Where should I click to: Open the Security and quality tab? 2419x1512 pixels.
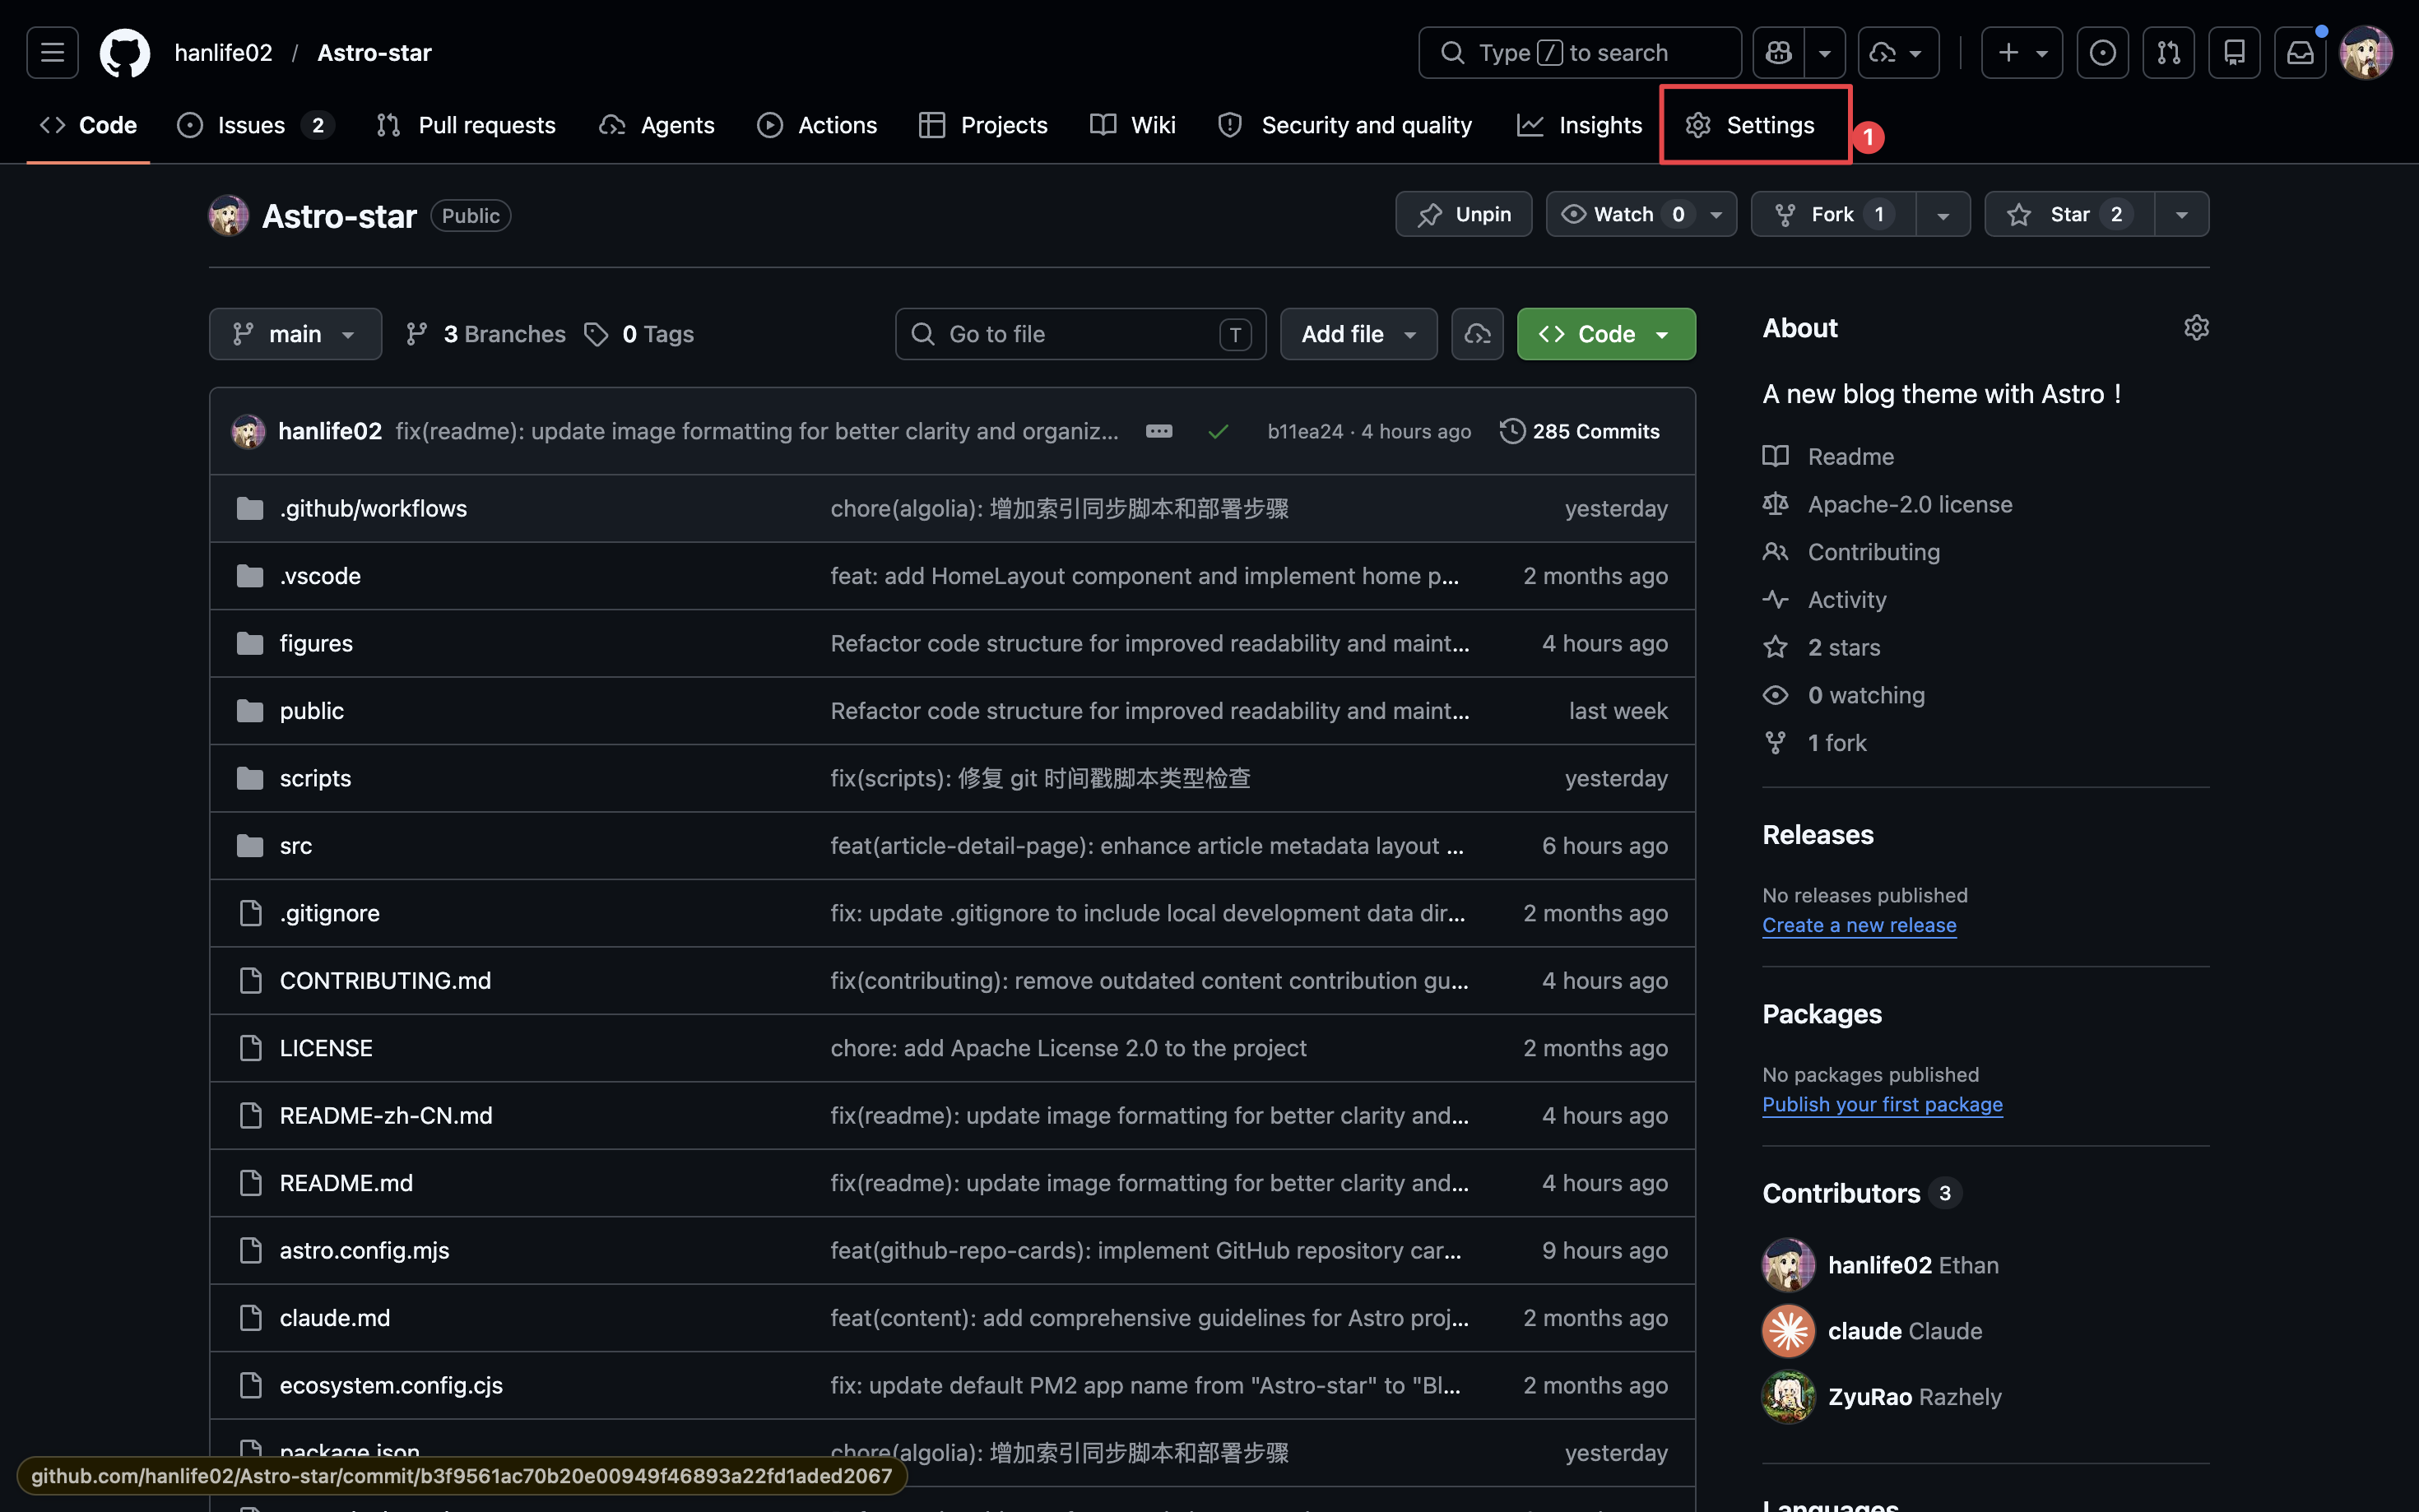click(1344, 125)
